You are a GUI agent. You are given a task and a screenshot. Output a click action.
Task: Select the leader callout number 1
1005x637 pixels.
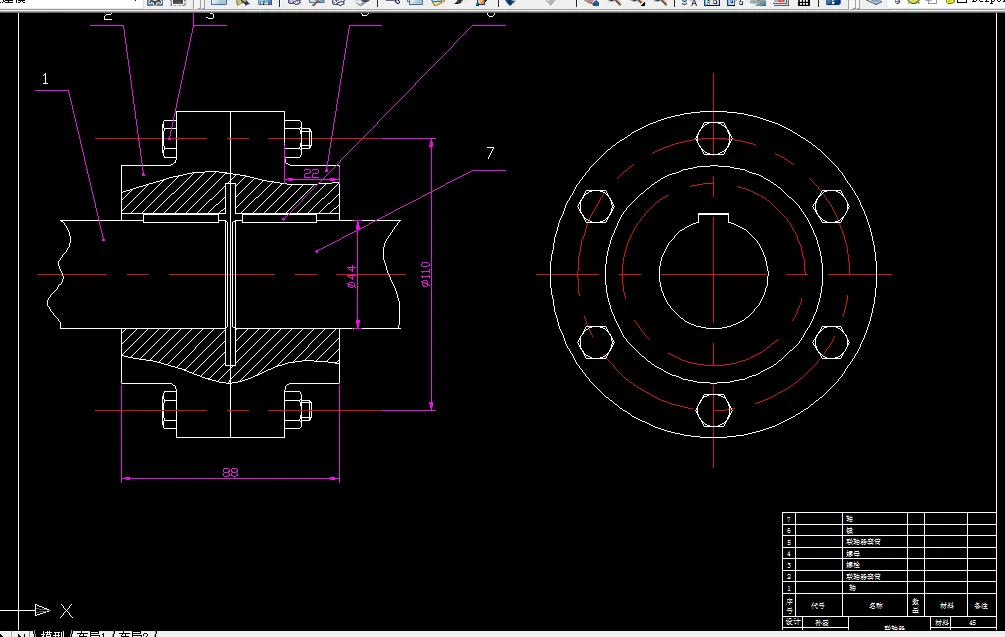click(x=45, y=79)
